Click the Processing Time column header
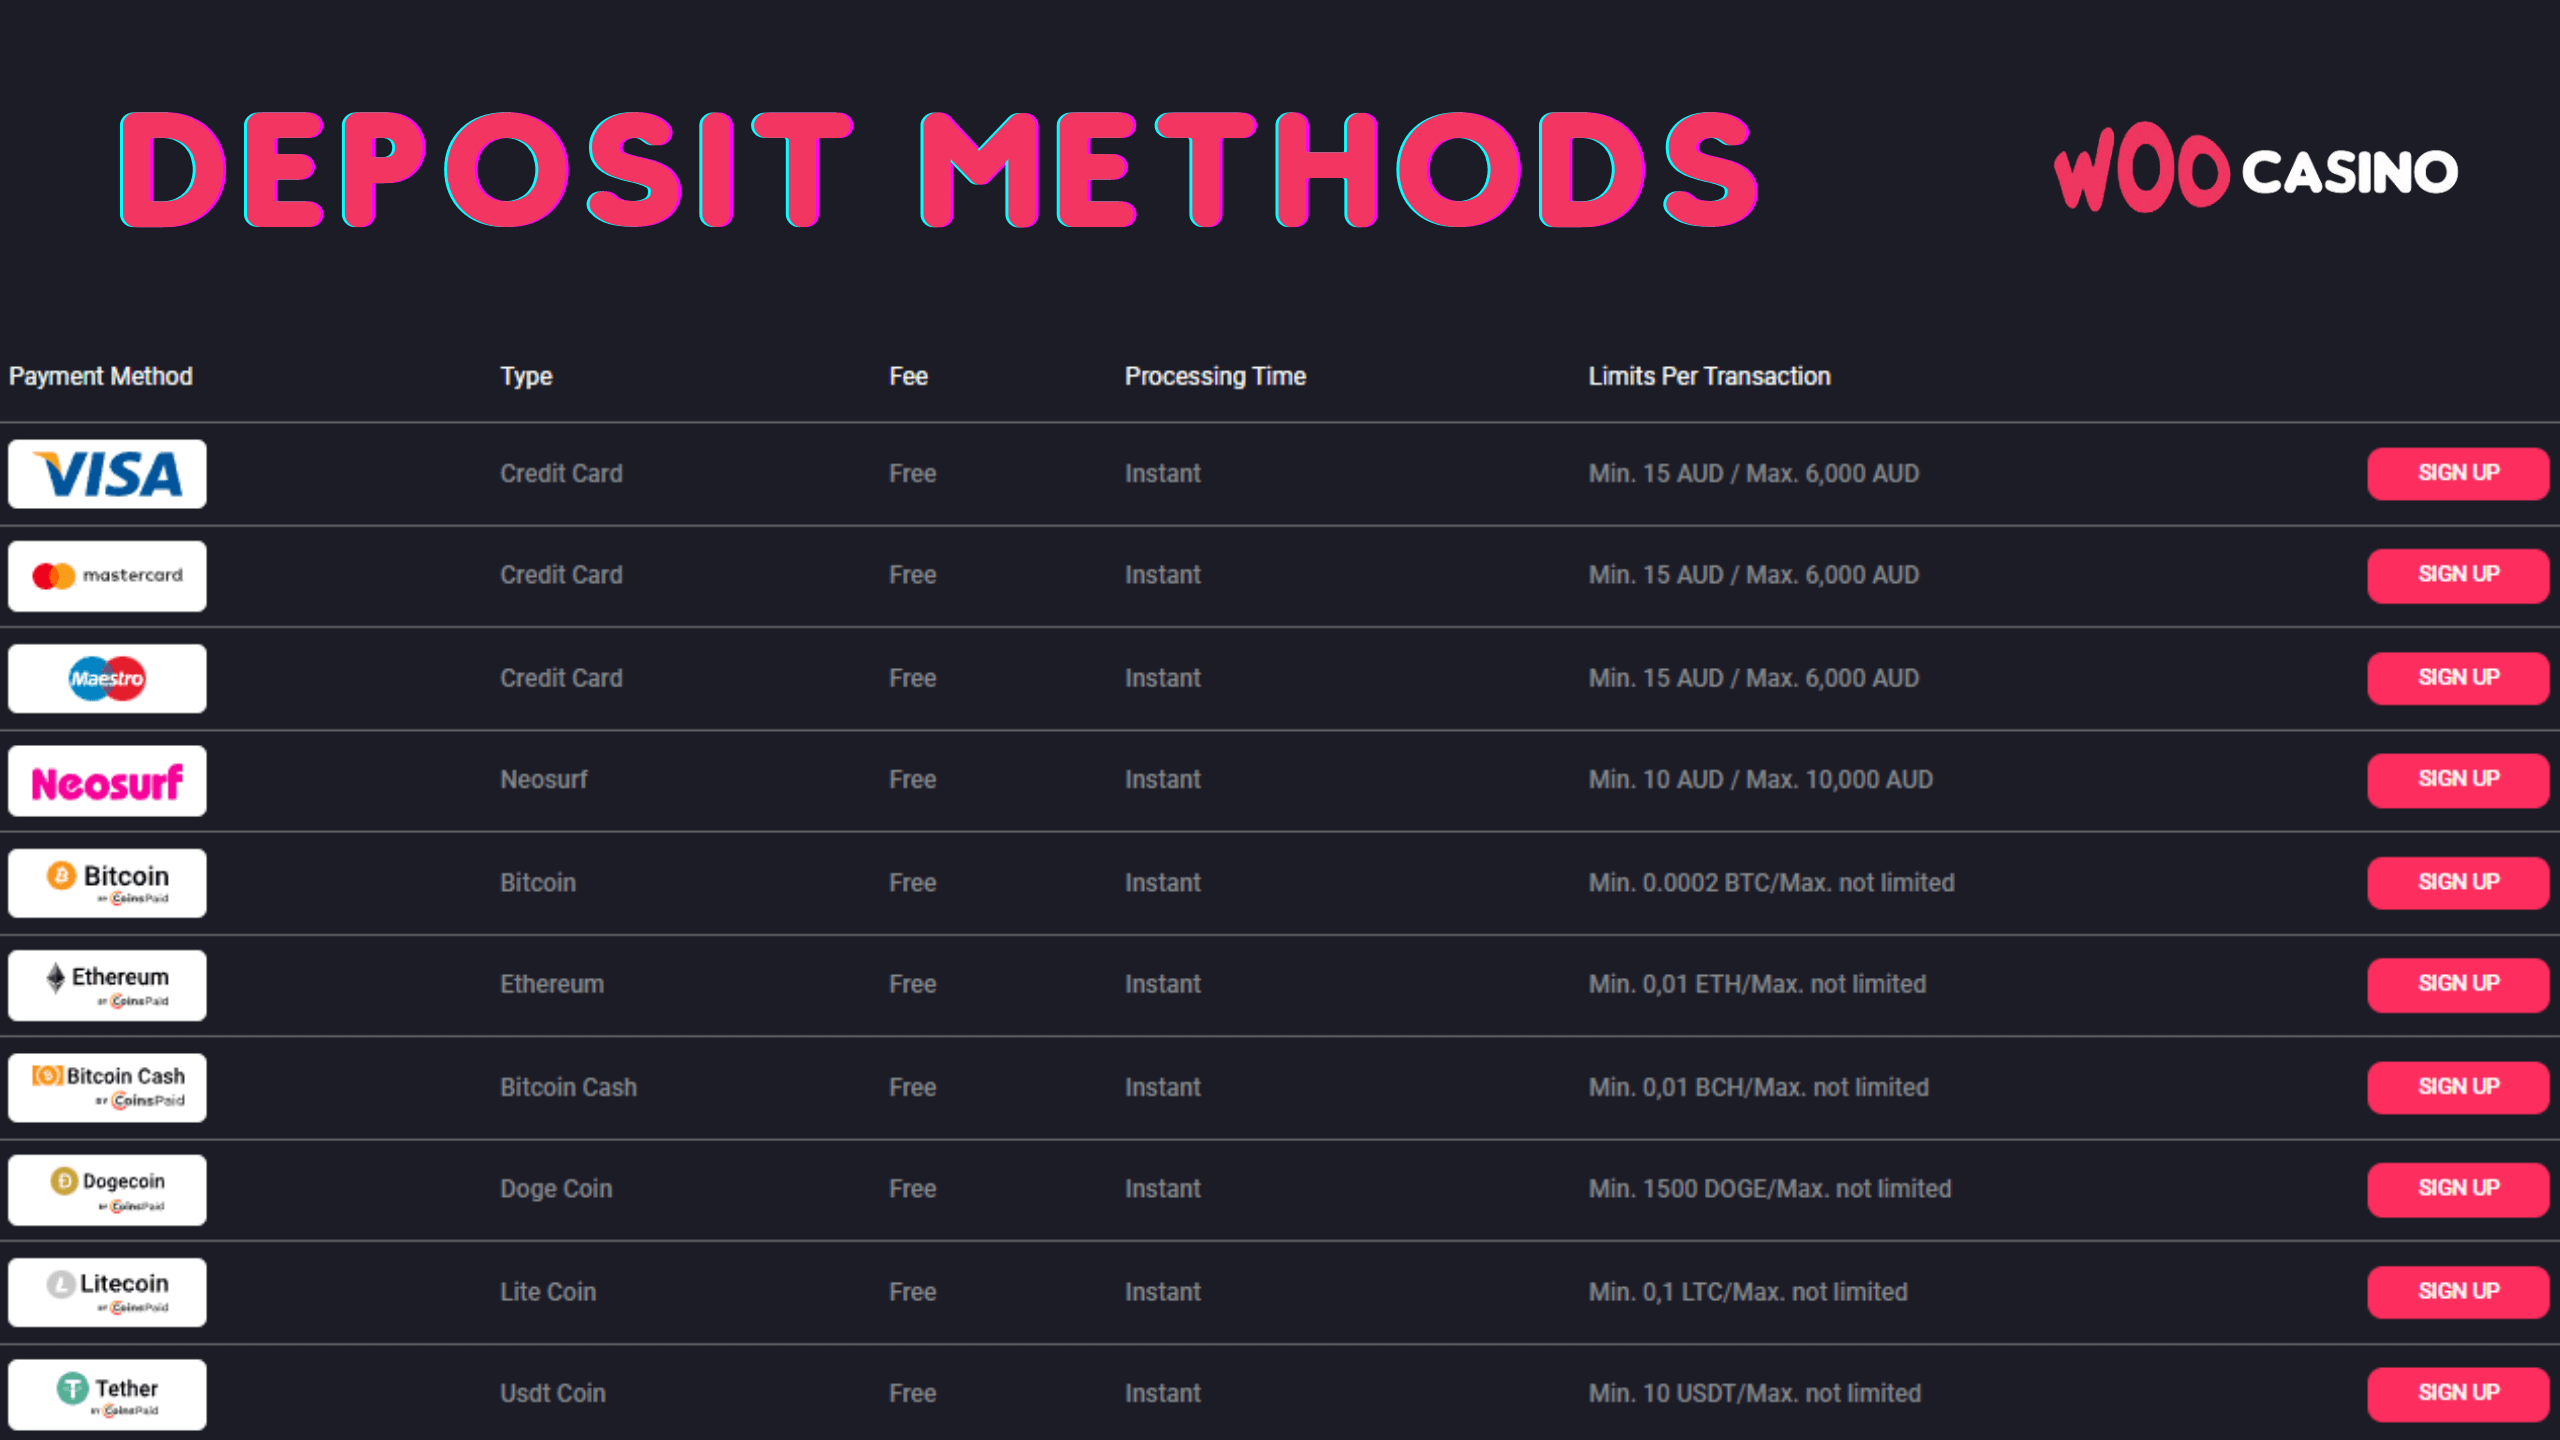Viewport: 2560px width, 1440px height. [1215, 376]
